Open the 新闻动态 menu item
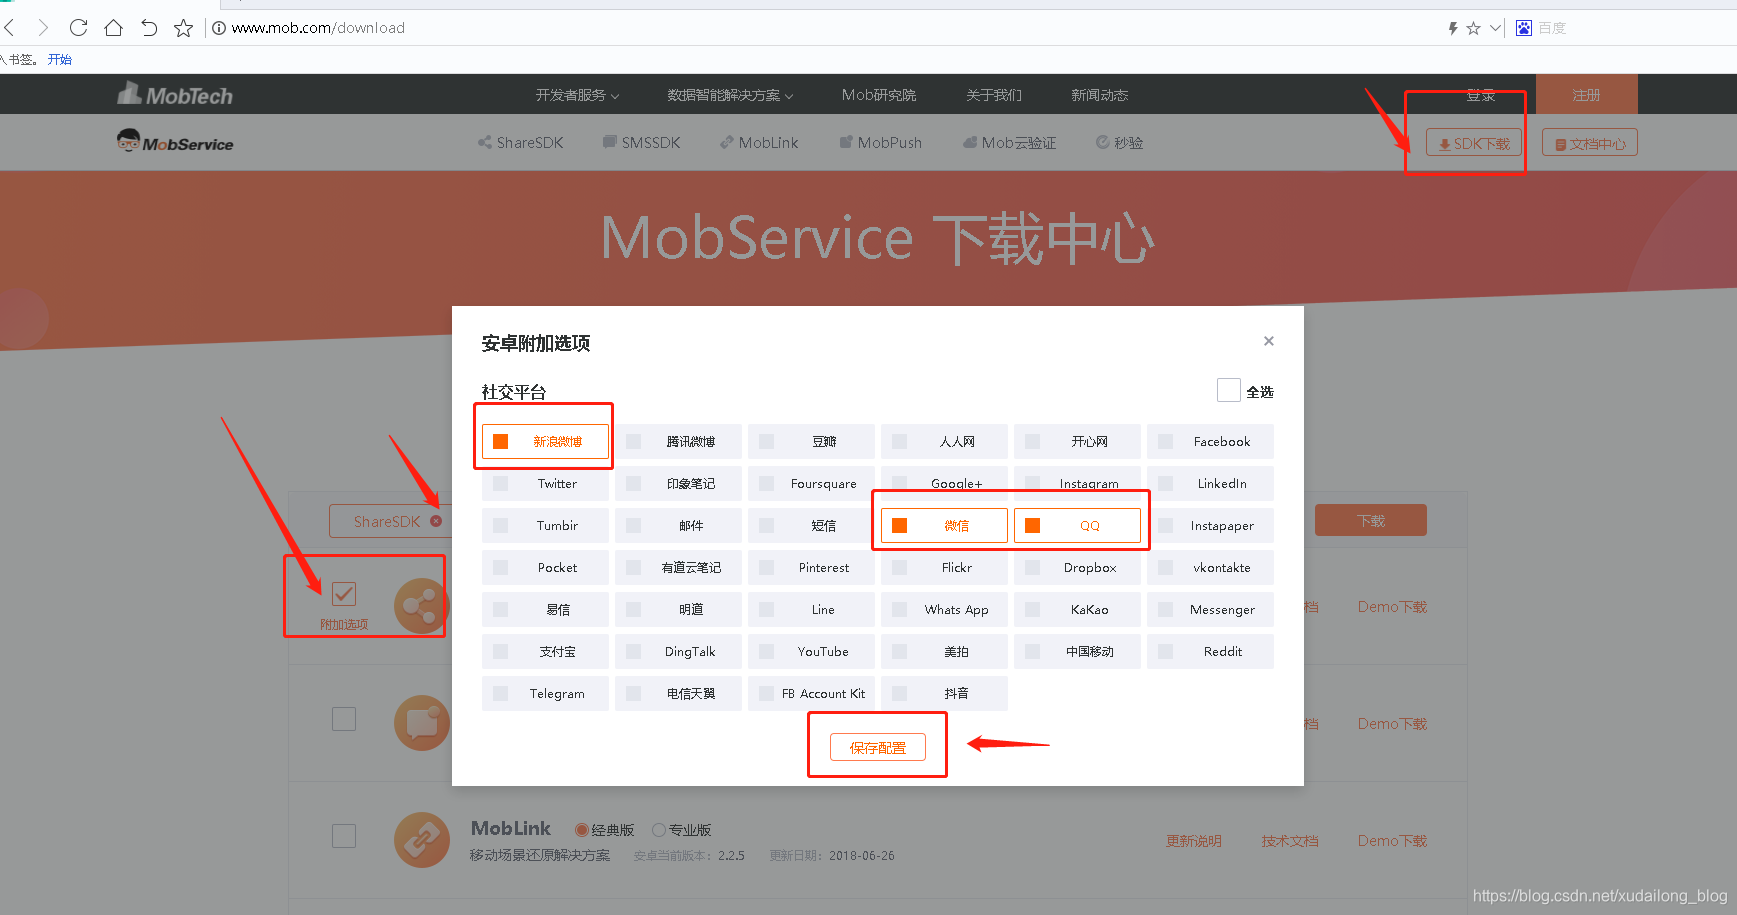Image resolution: width=1737 pixels, height=915 pixels. 1100,95
